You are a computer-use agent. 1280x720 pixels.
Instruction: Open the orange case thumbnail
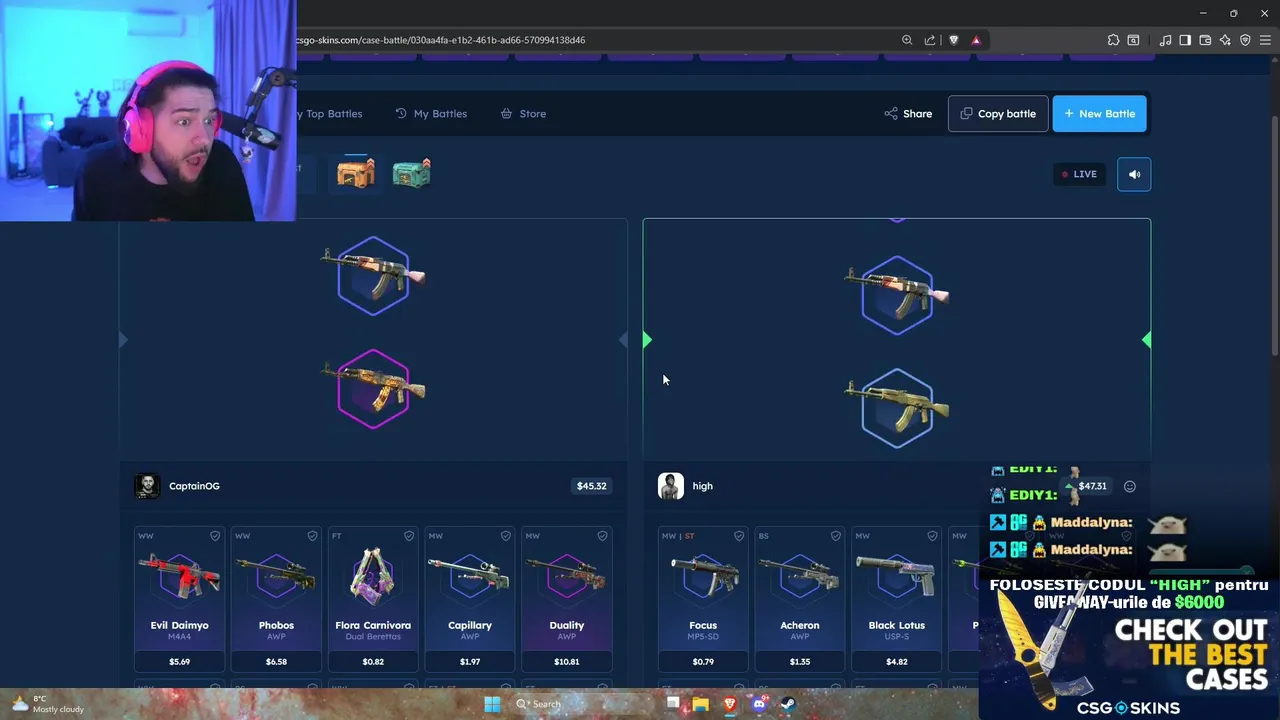355,173
